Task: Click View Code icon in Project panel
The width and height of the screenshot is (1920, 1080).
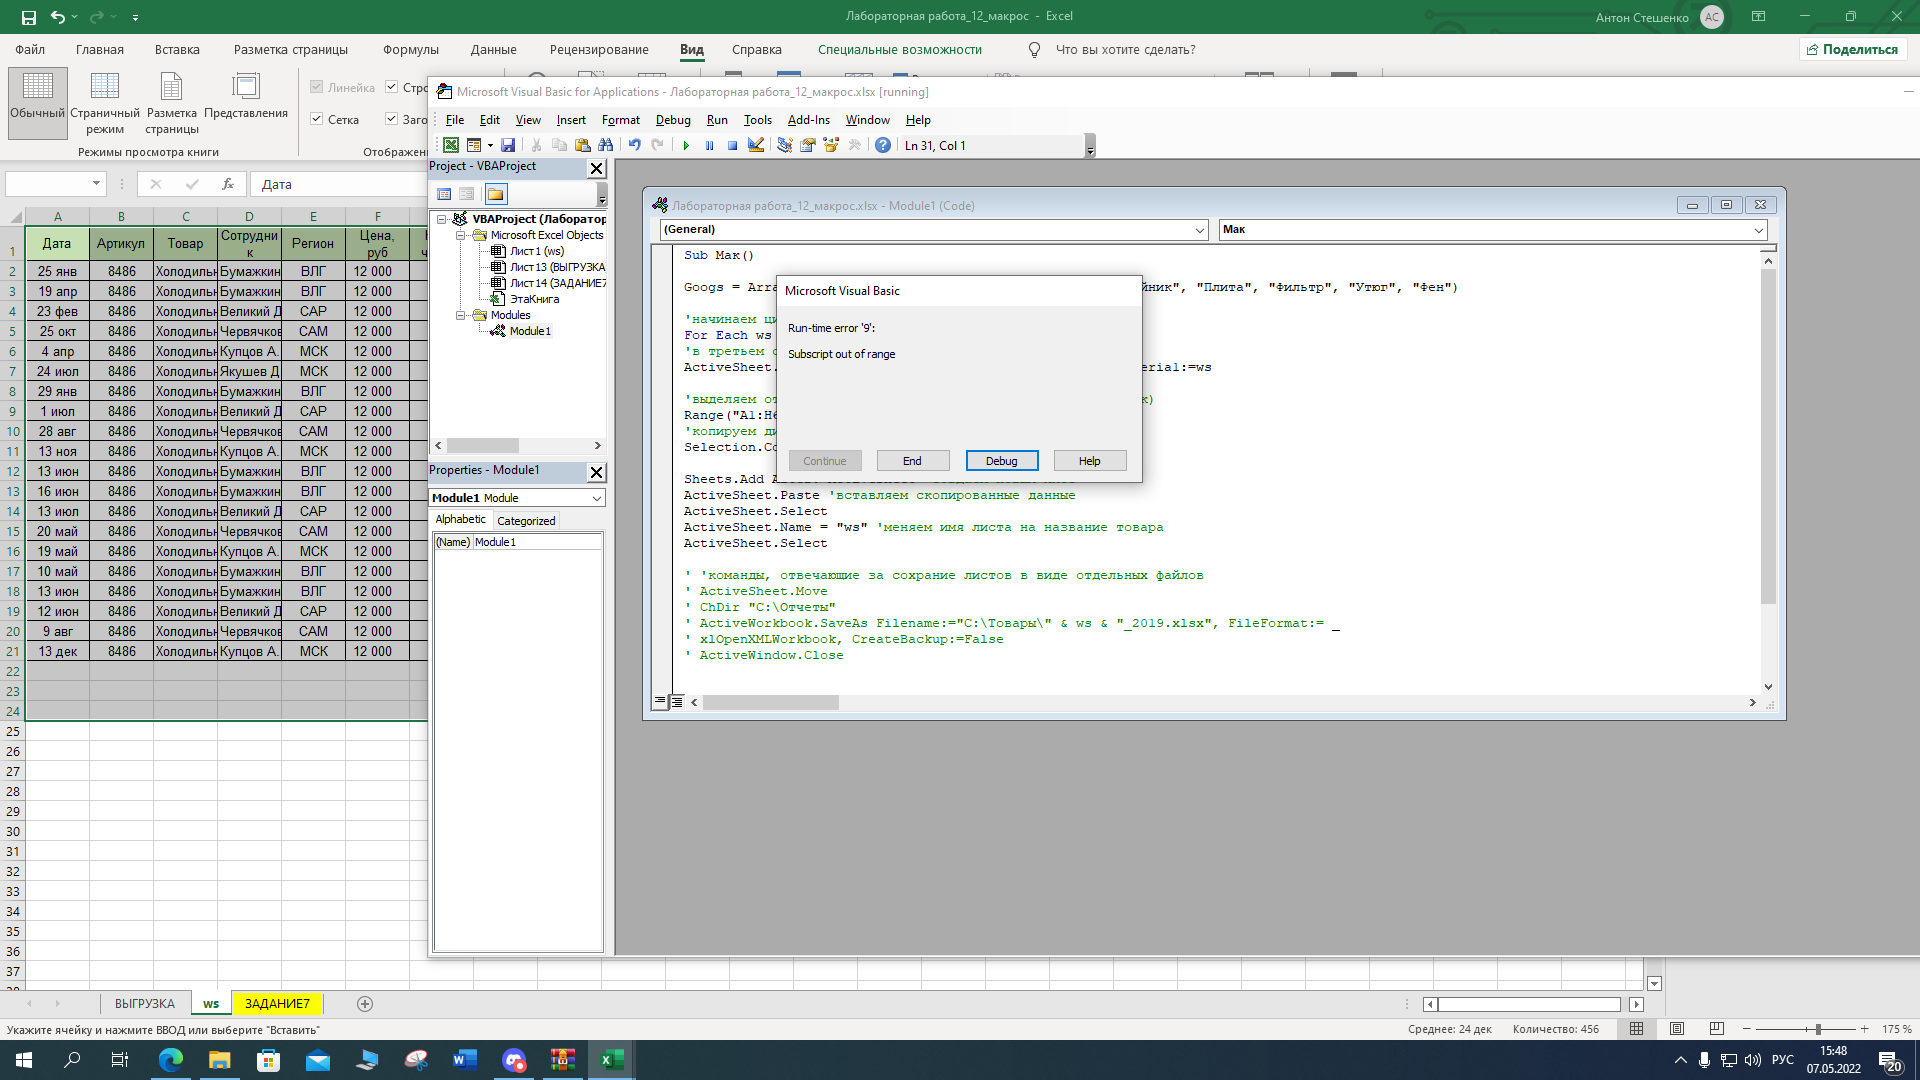Action: [x=444, y=194]
